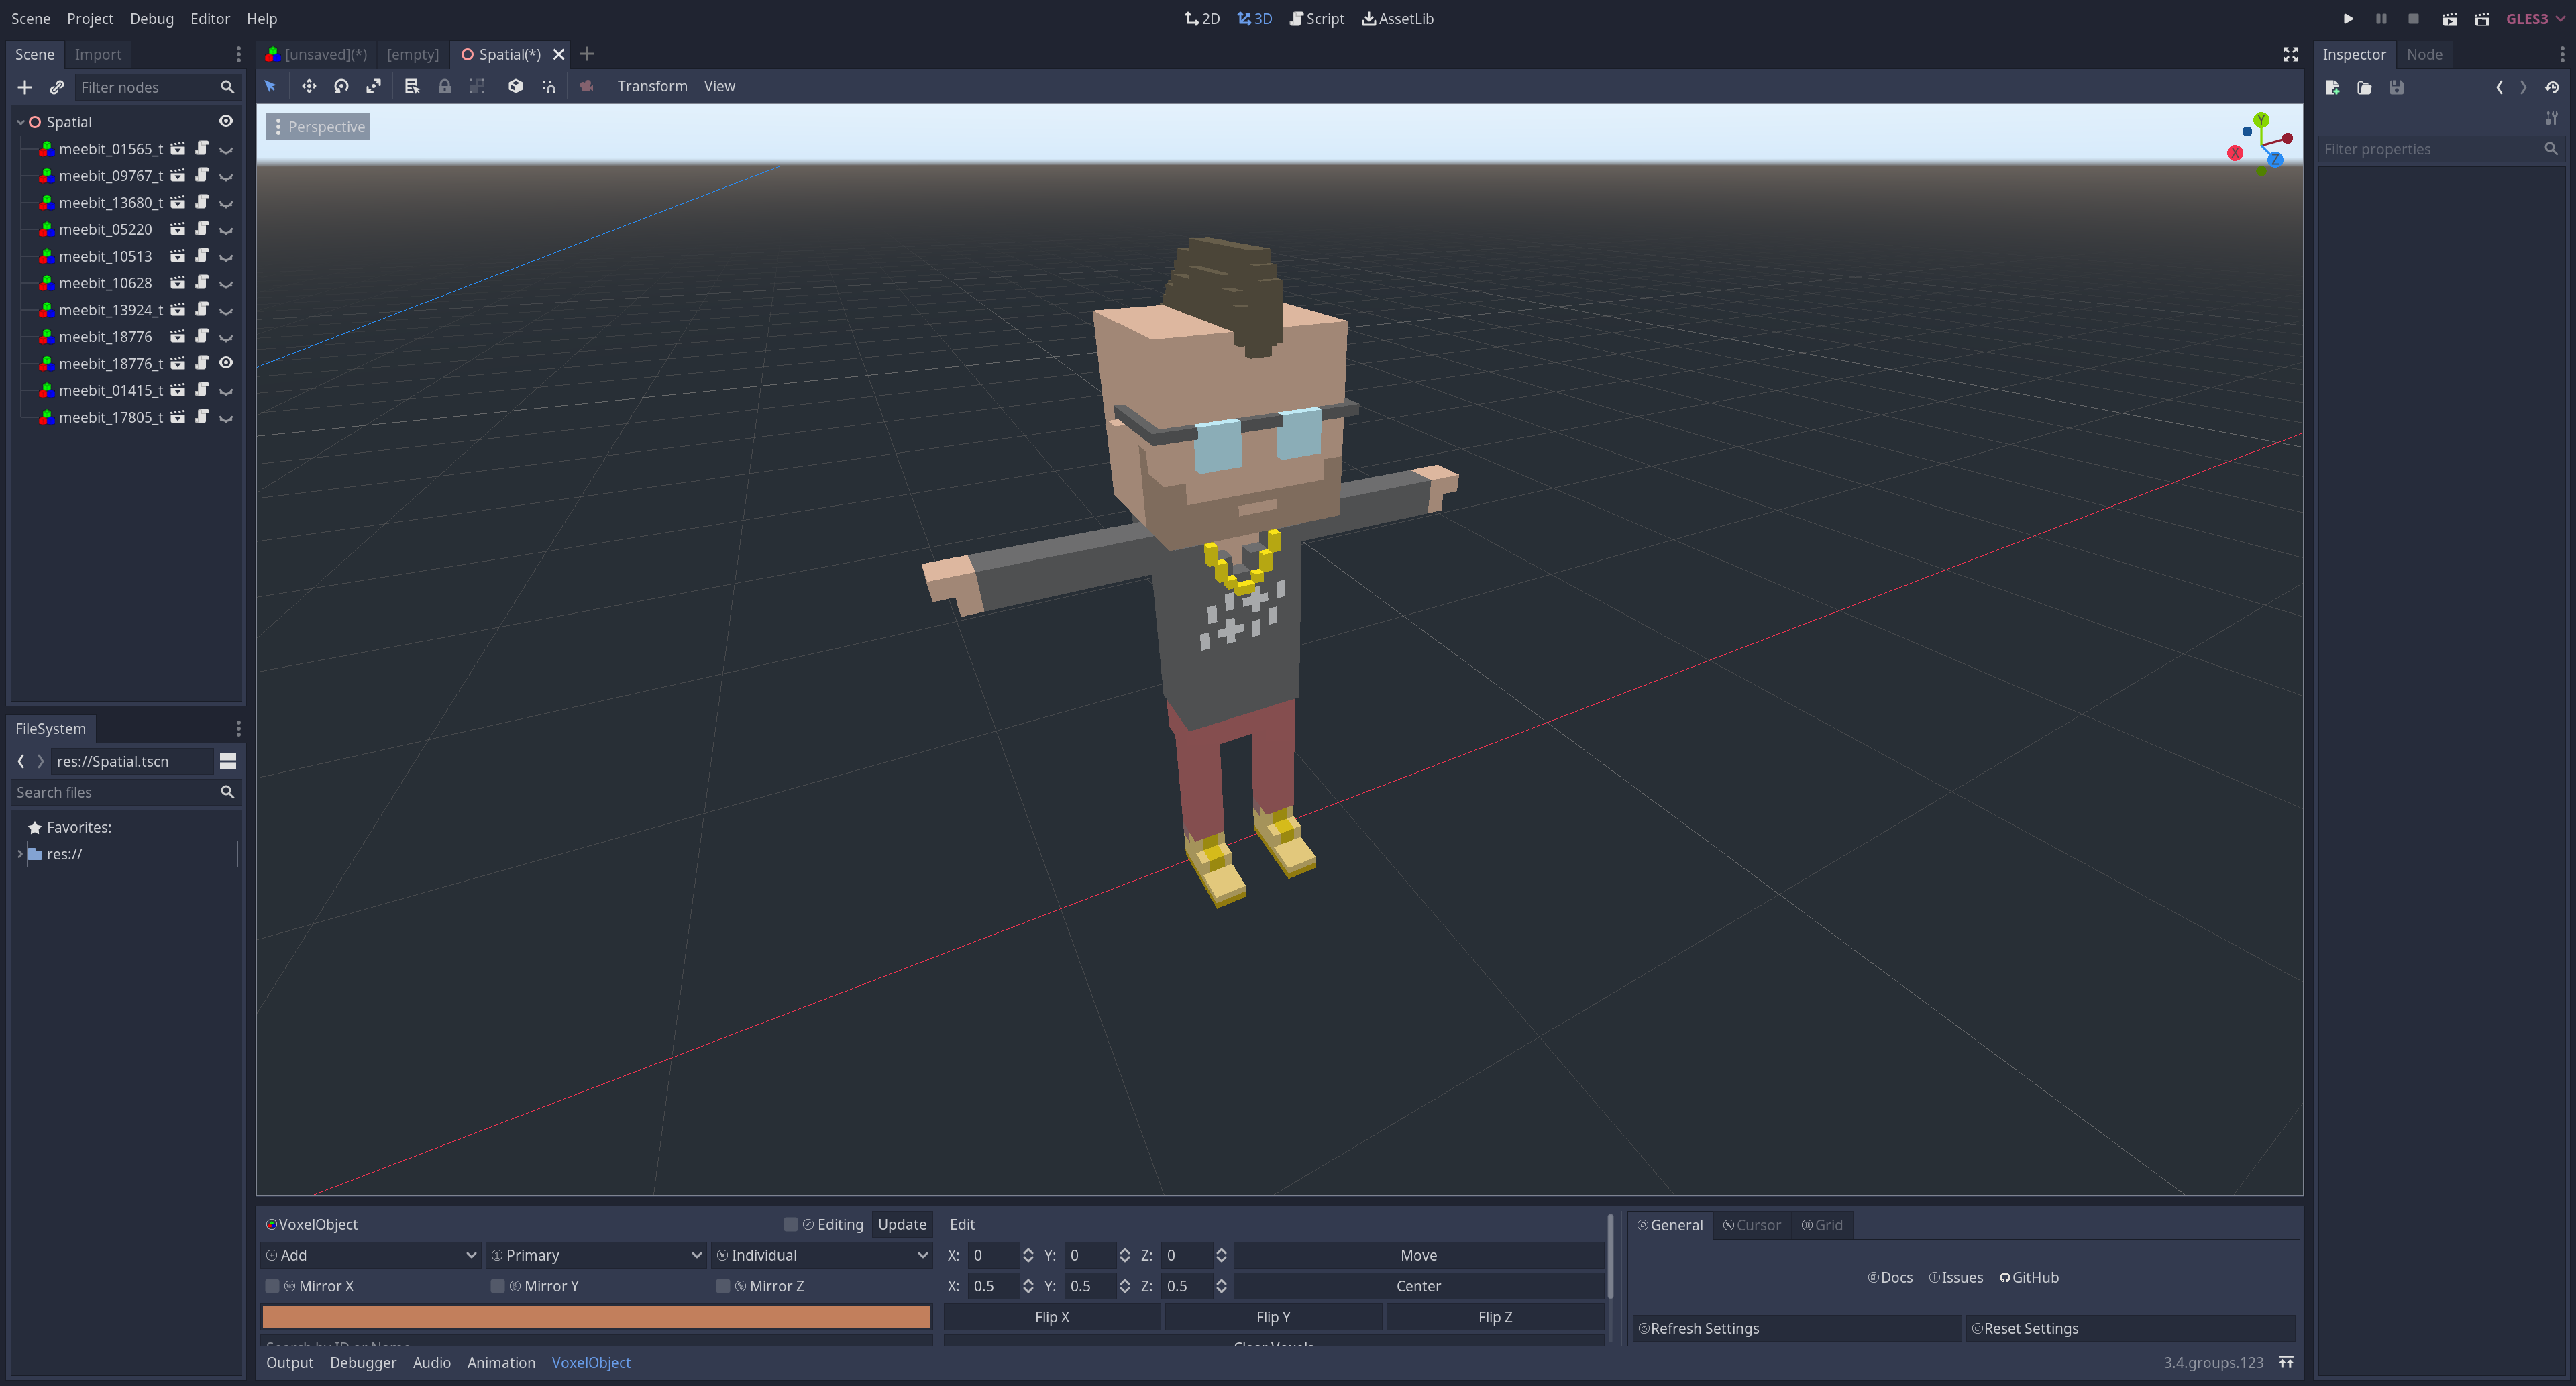Toggle the Lock selected node icon
The image size is (2576, 1386).
coord(444,86)
